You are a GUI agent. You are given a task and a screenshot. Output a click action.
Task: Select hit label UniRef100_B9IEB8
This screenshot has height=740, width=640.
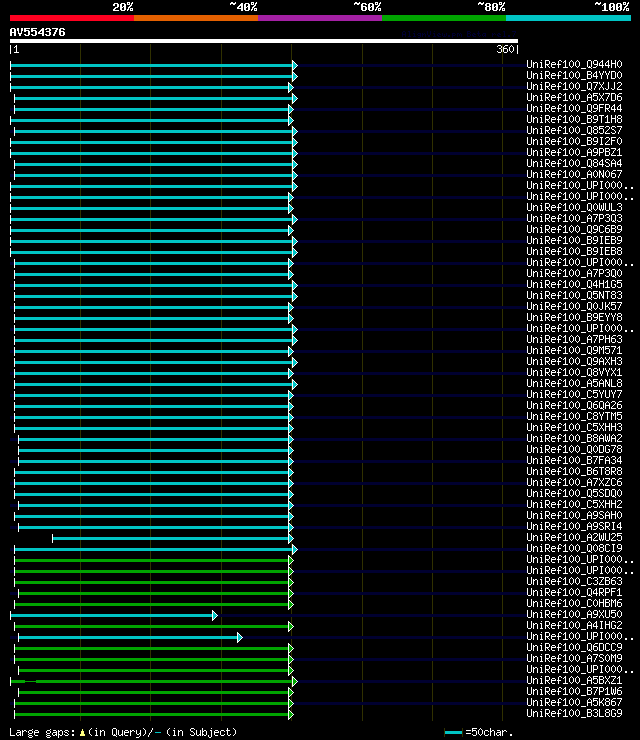574,251
